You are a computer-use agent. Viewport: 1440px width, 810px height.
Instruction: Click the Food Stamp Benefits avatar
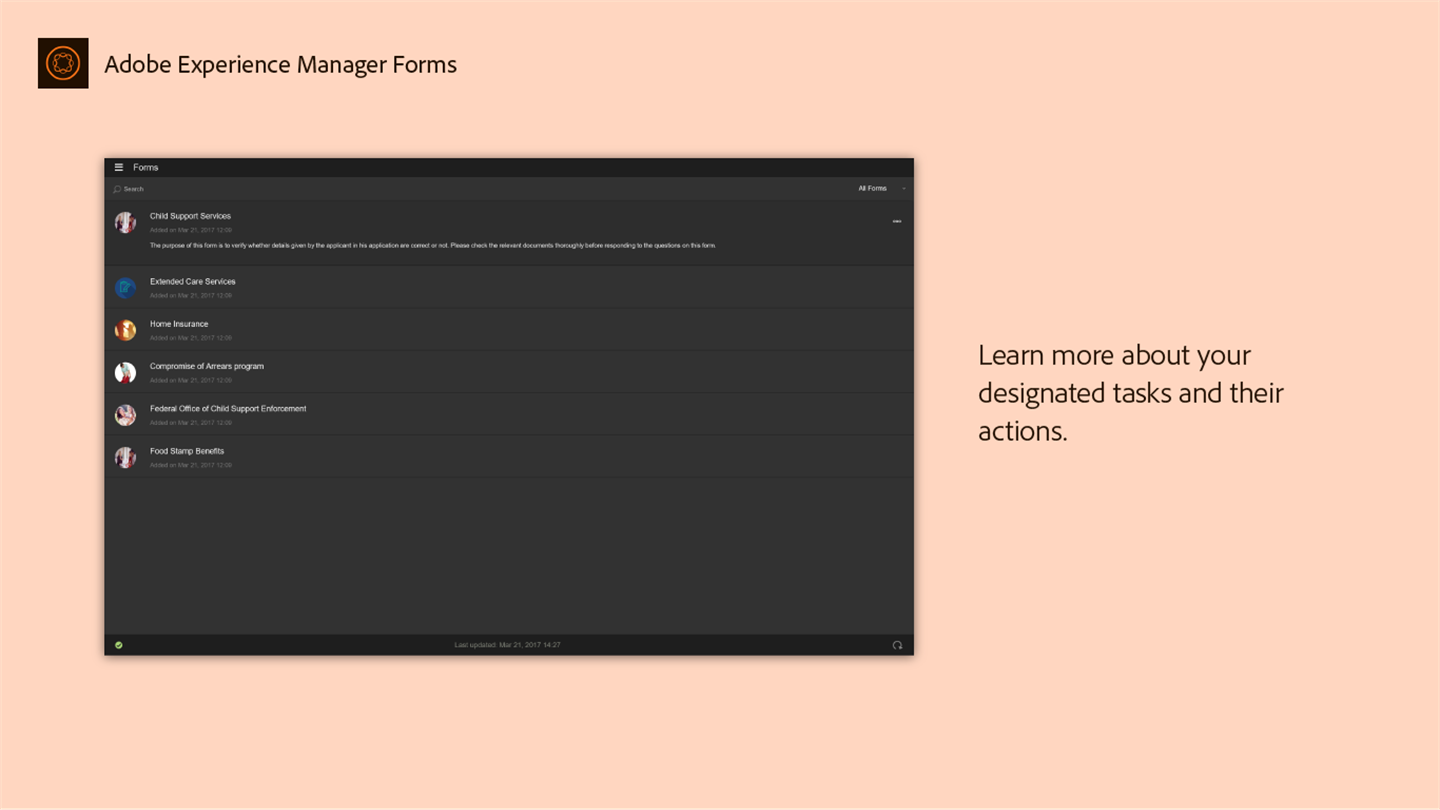coord(125,457)
